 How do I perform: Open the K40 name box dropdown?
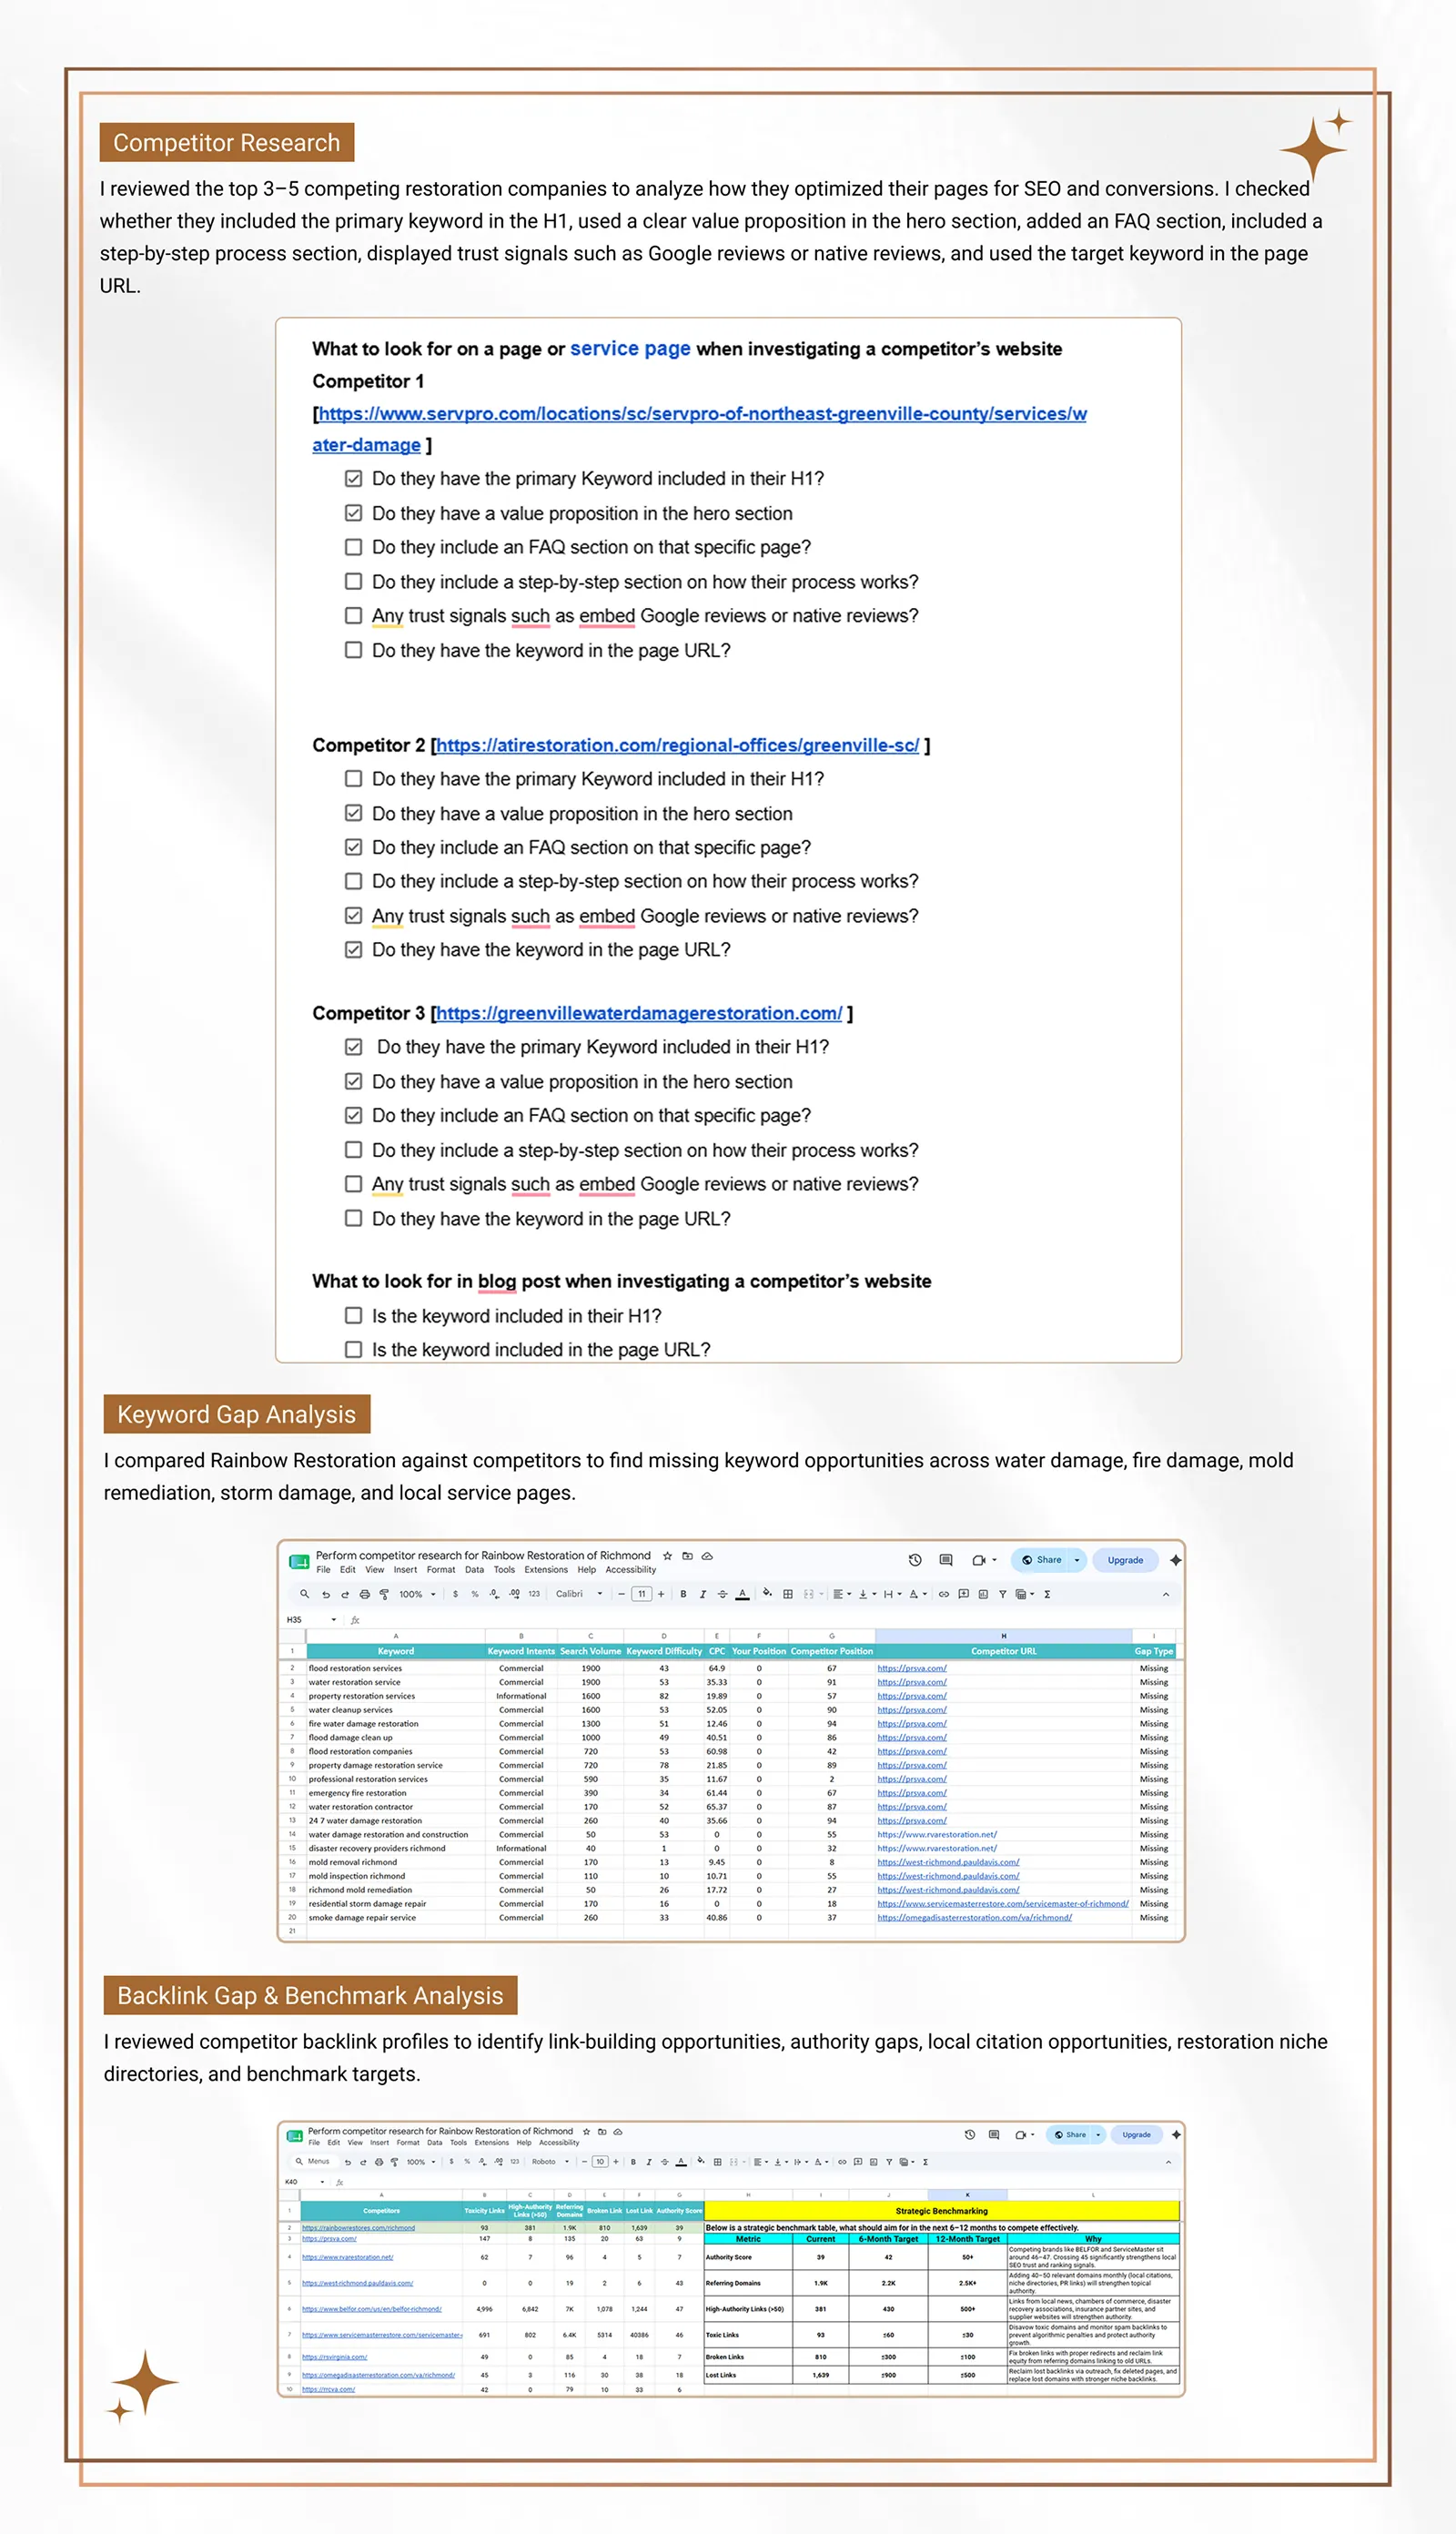point(321,2182)
